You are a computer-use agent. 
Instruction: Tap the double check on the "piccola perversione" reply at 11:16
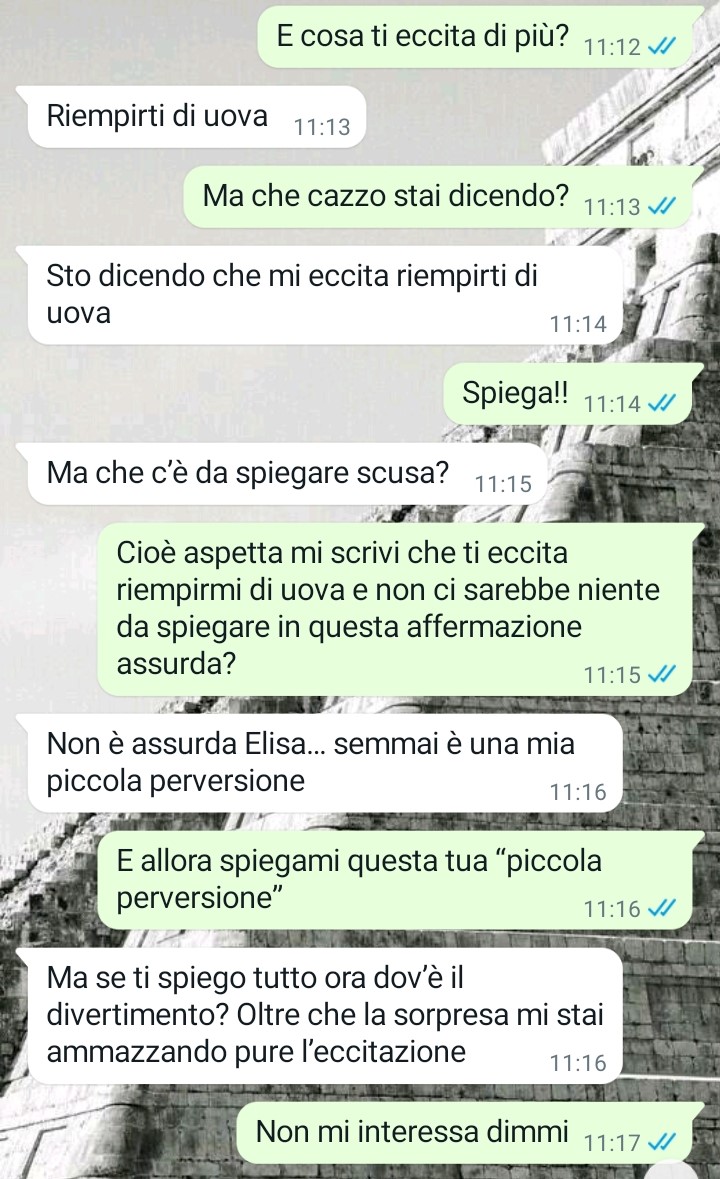coord(661,909)
